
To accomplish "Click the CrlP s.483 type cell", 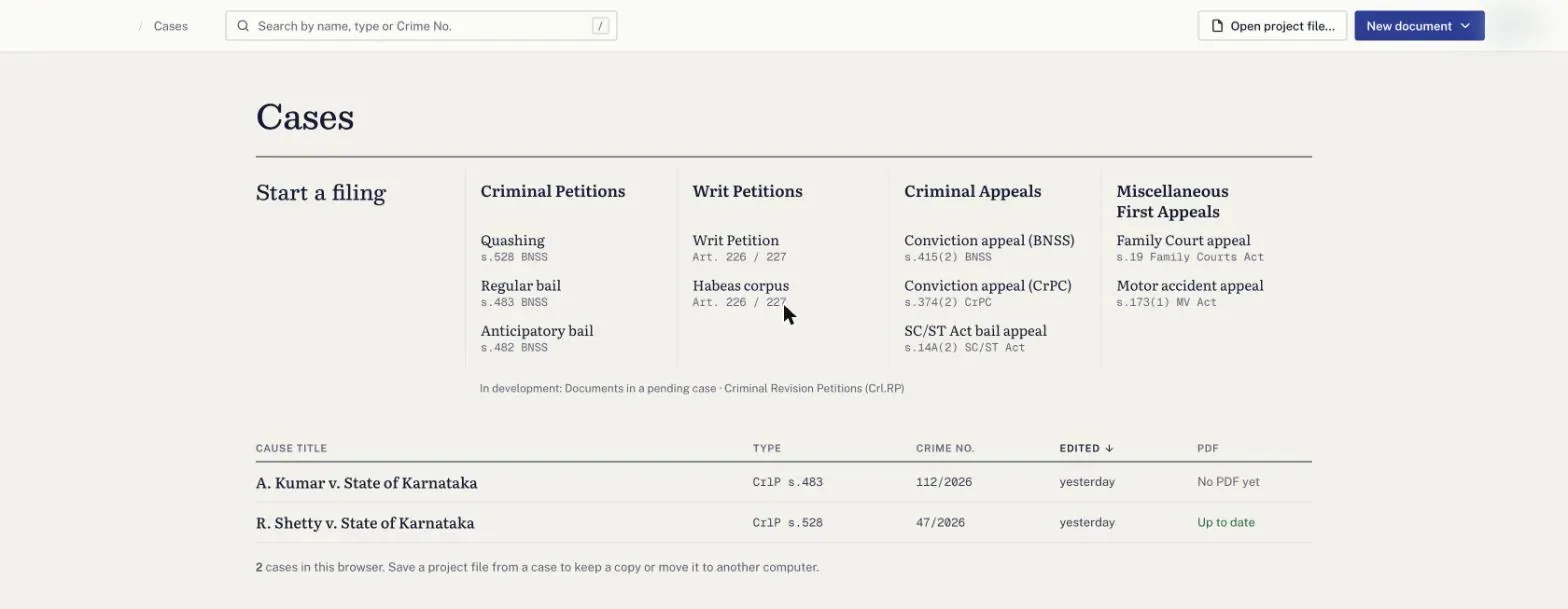I will [788, 482].
